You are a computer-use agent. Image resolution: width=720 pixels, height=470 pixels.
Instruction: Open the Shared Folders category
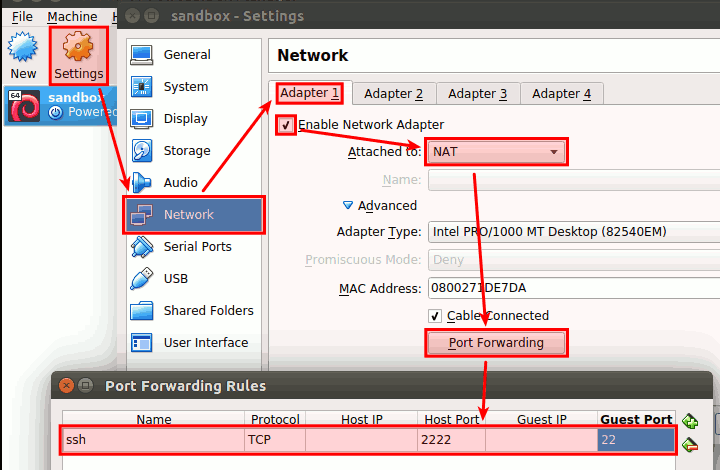coord(193,311)
